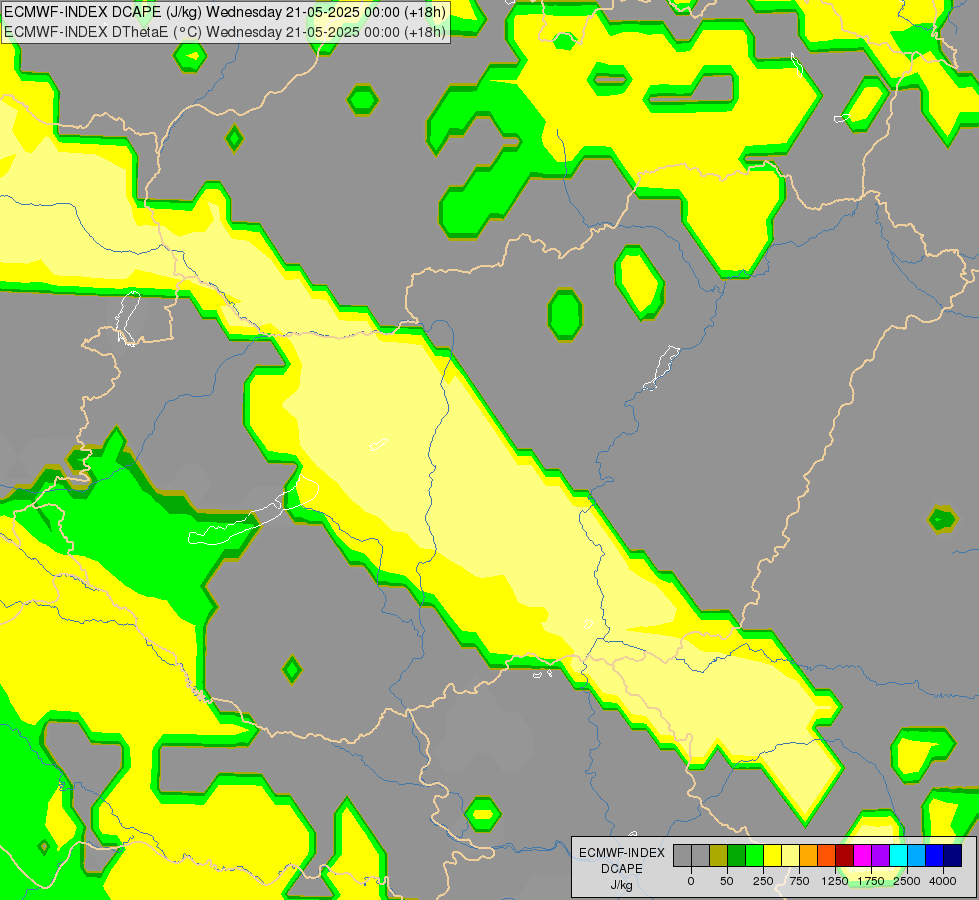The height and width of the screenshot is (900, 979).
Task: Click the legend value 1750
Action: (871, 881)
